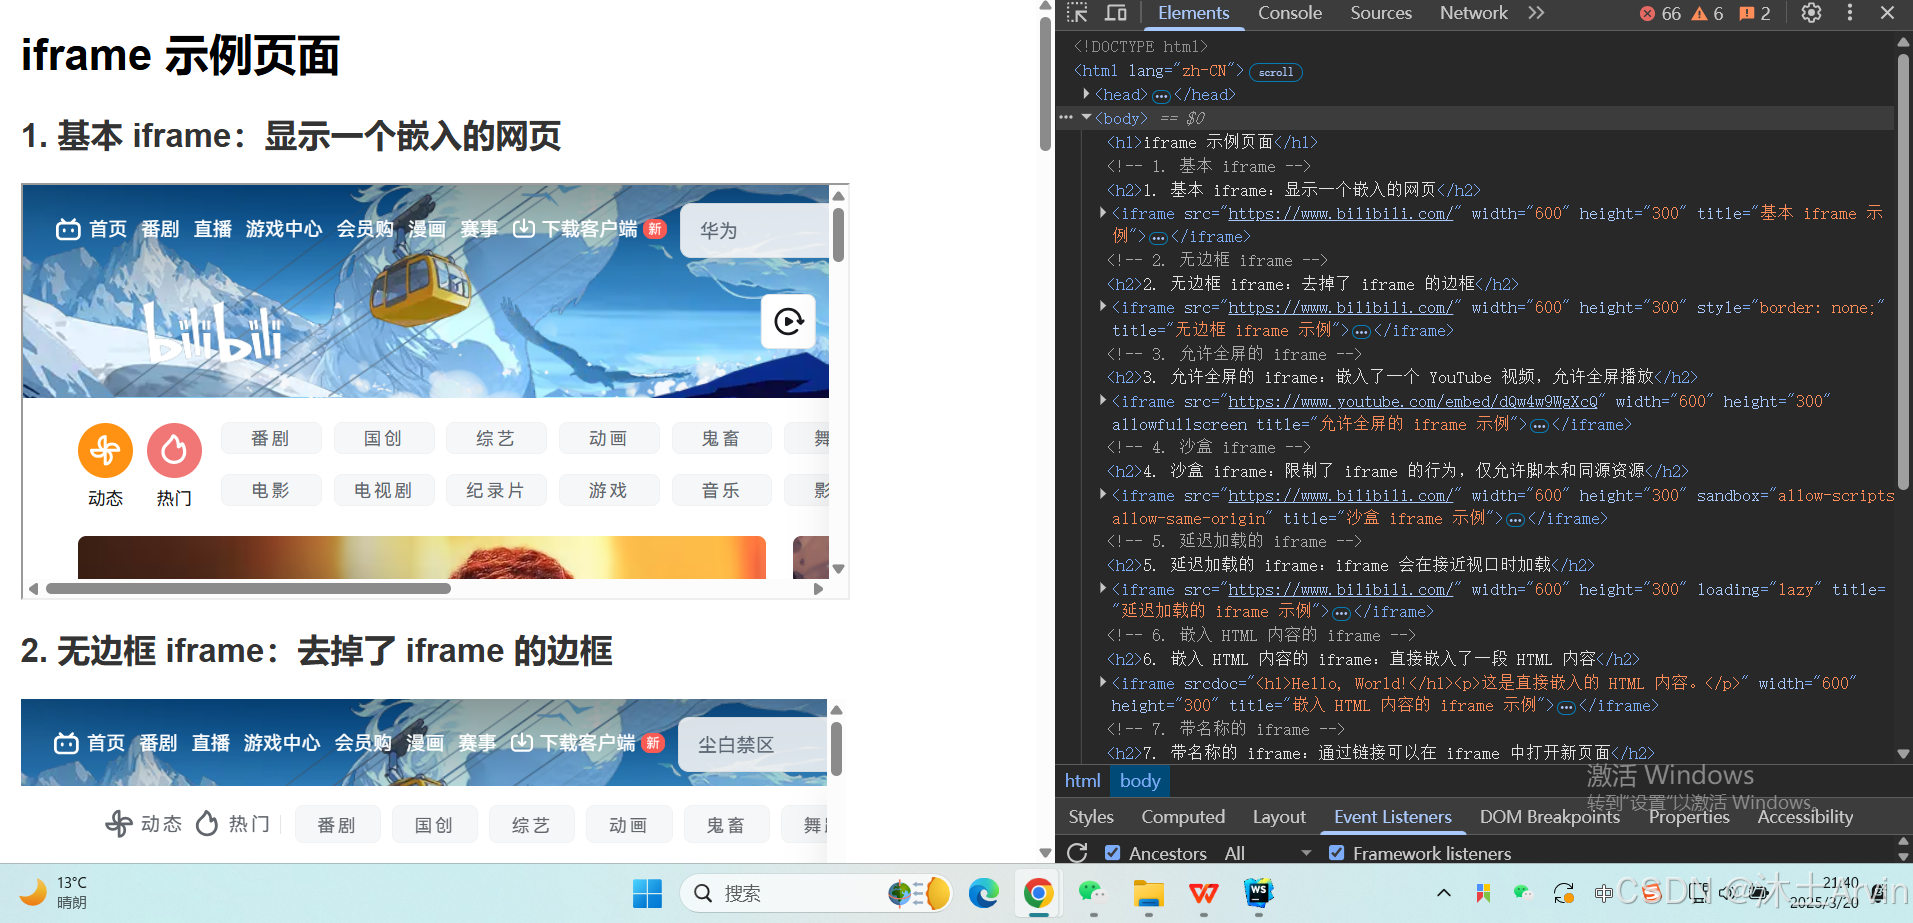Disable Framework listeners
This screenshot has height=923, width=1913.
pos(1337,853)
